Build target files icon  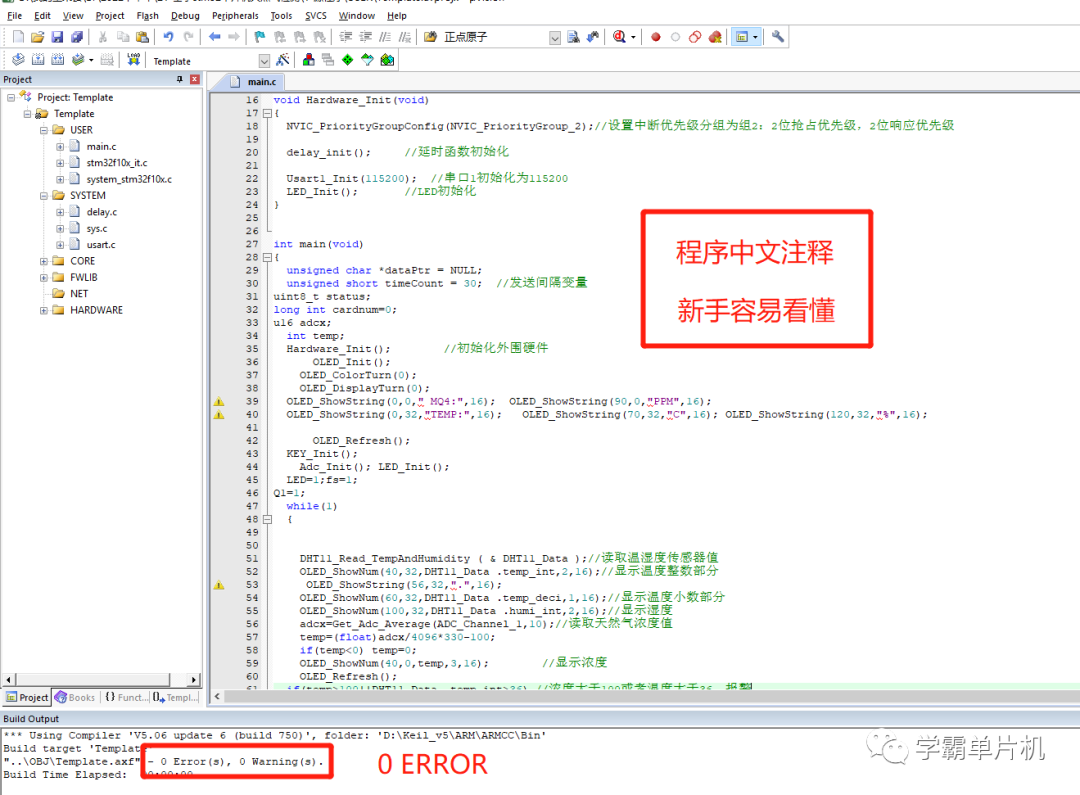pos(39,60)
